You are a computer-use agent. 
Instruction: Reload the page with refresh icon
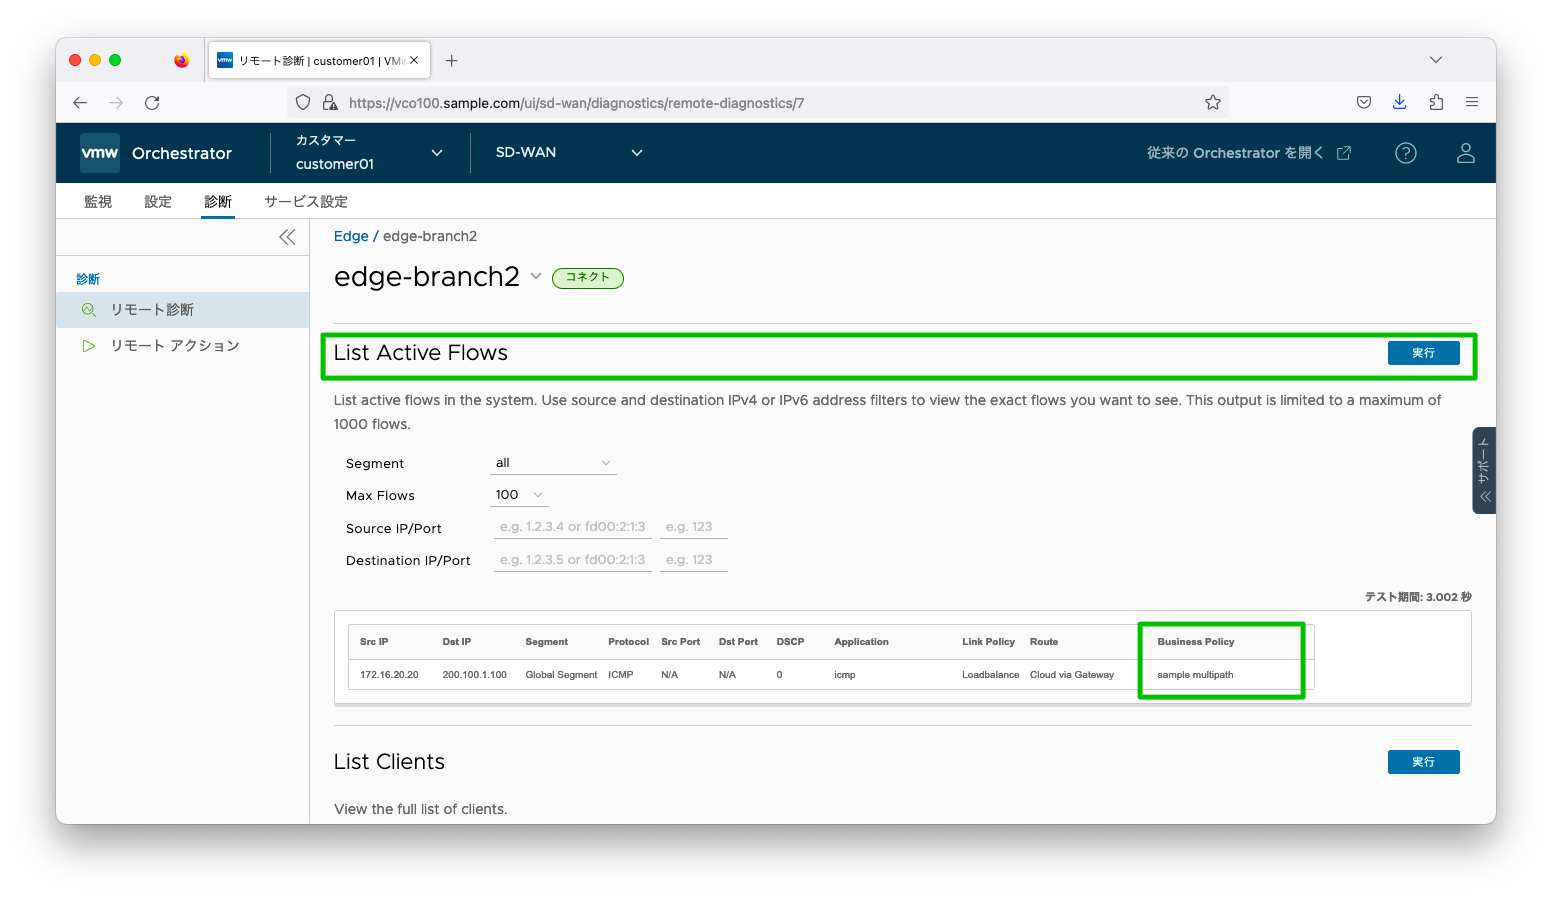click(152, 102)
